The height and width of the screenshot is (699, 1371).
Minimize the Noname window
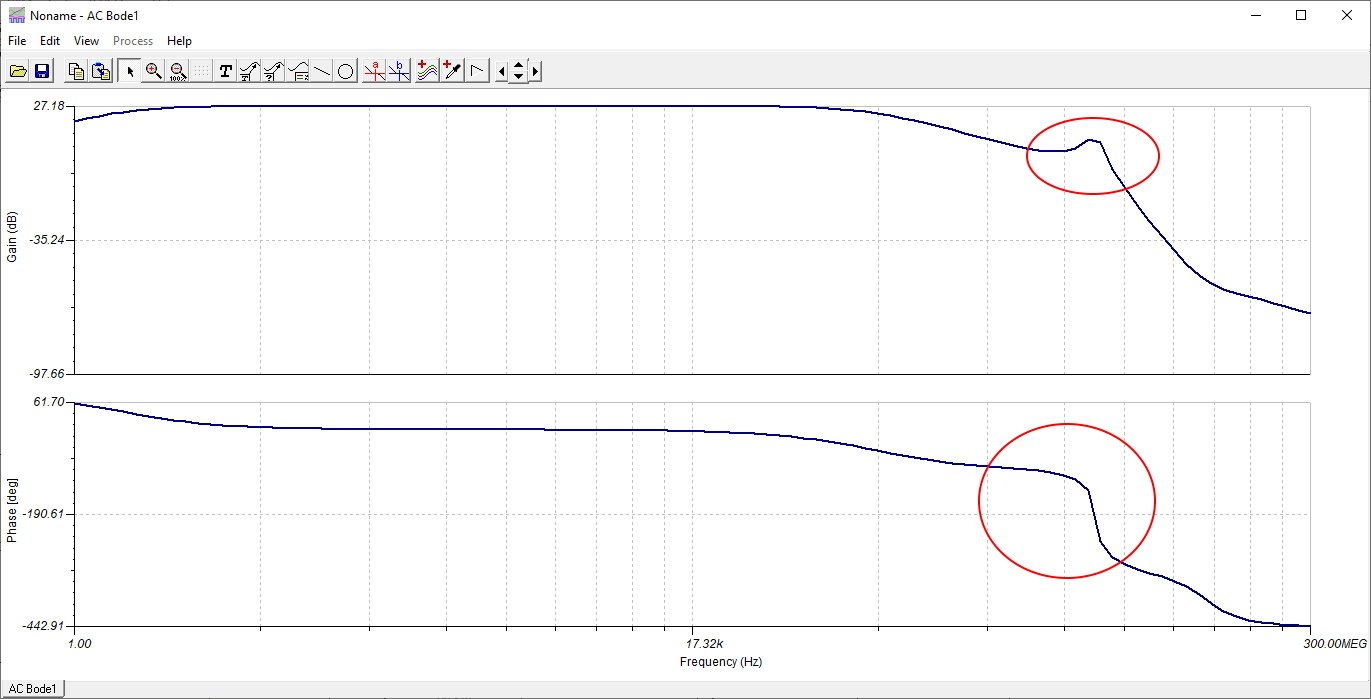pos(1256,15)
